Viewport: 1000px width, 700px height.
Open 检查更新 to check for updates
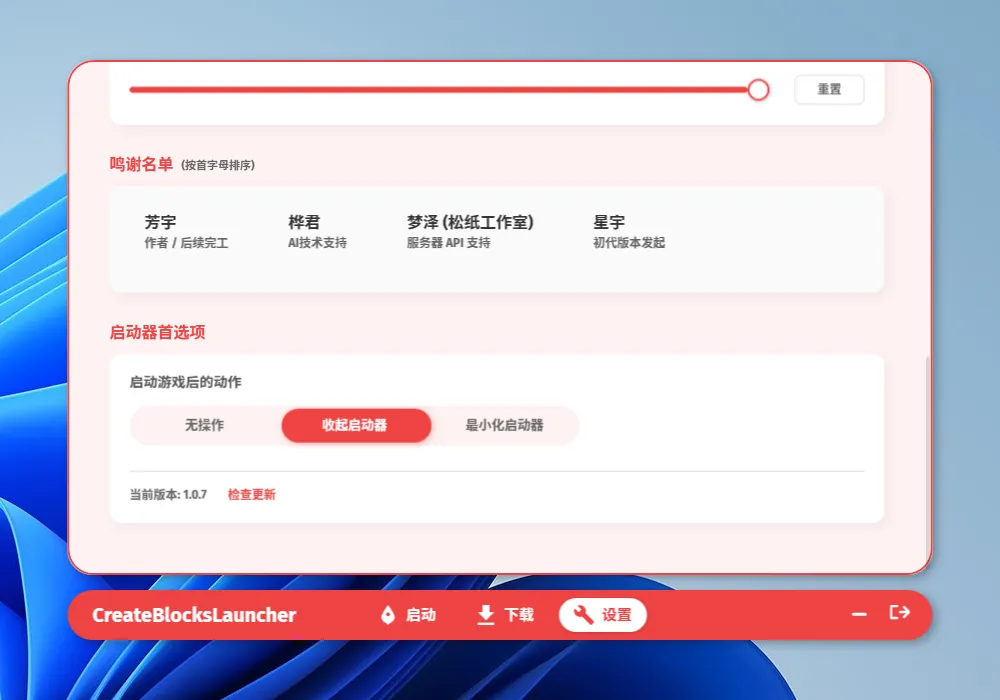(x=250, y=494)
